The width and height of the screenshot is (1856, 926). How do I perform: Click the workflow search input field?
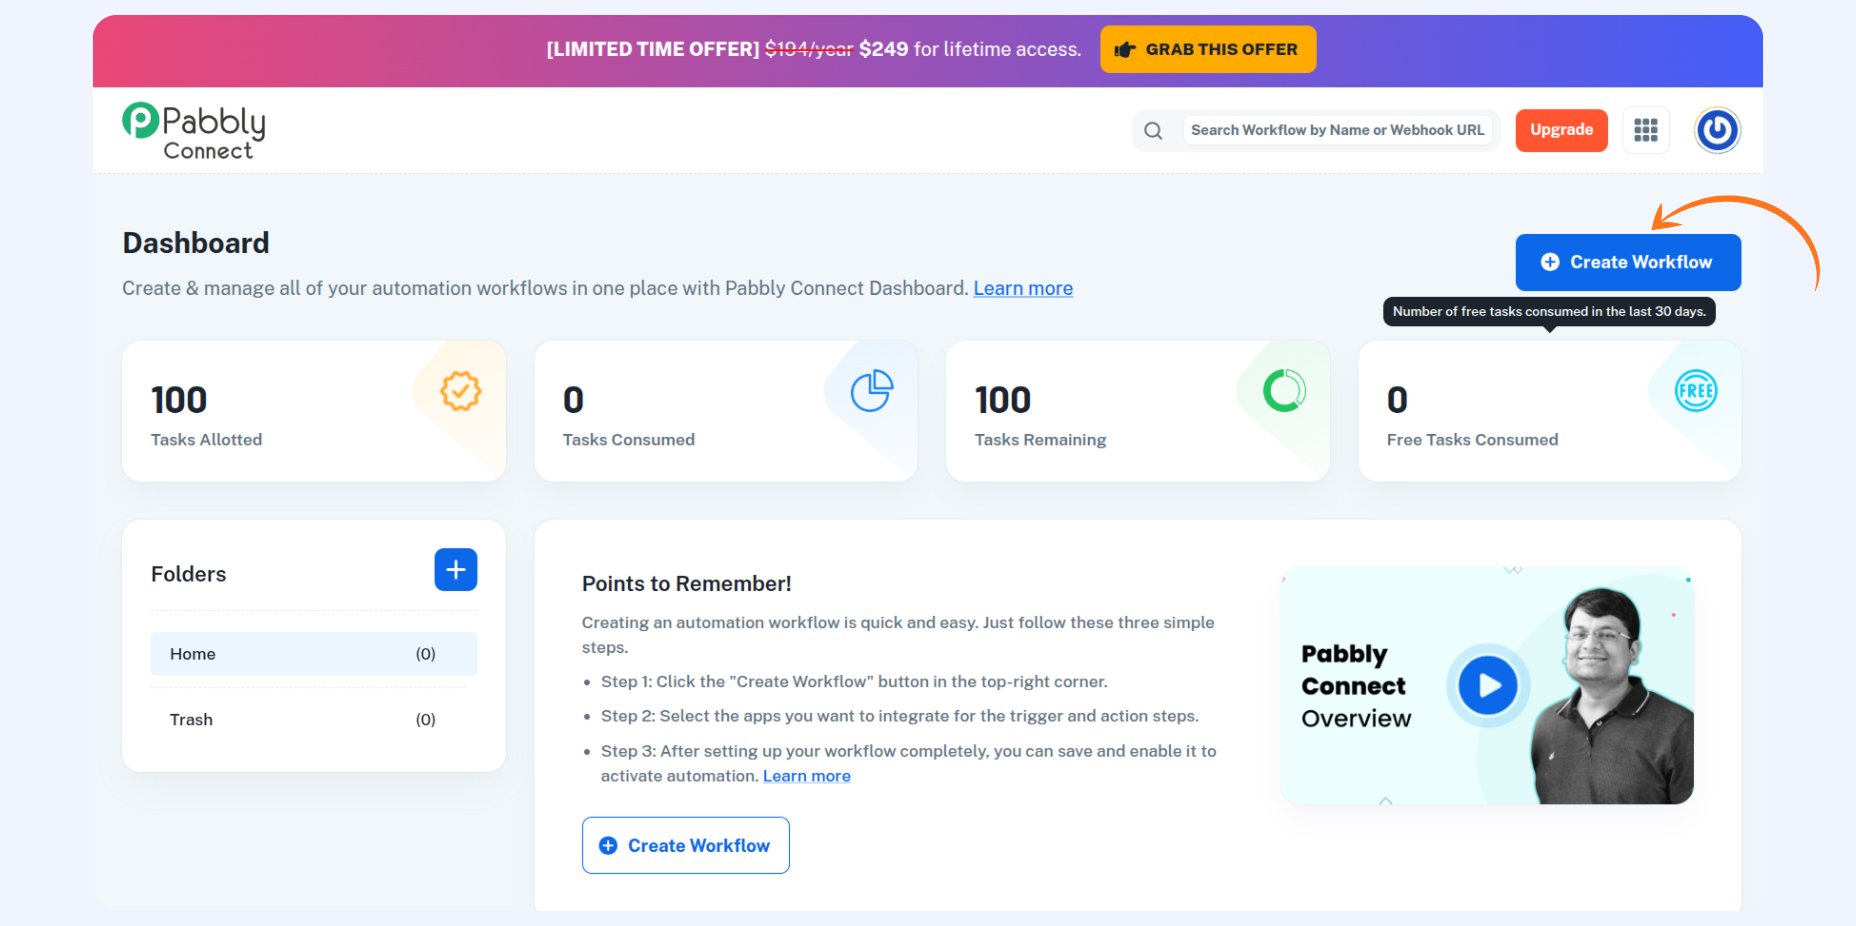1337,129
